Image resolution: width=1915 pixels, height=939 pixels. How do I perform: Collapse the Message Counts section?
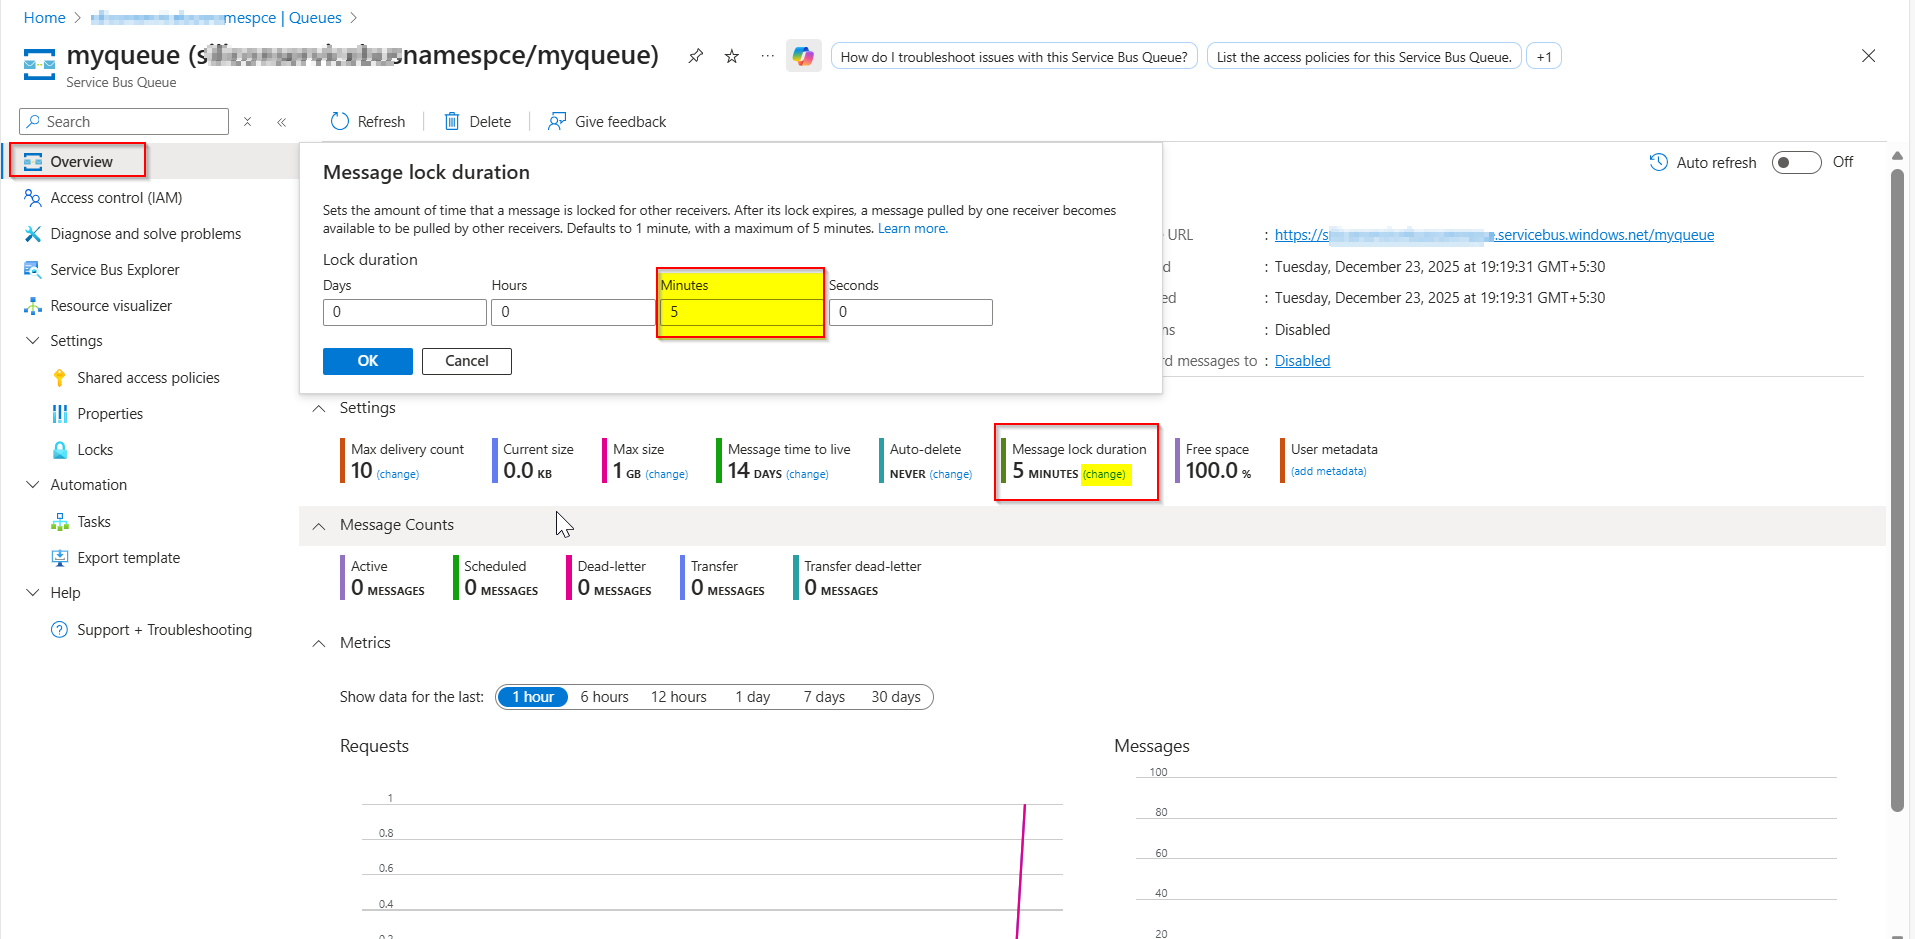point(319,526)
